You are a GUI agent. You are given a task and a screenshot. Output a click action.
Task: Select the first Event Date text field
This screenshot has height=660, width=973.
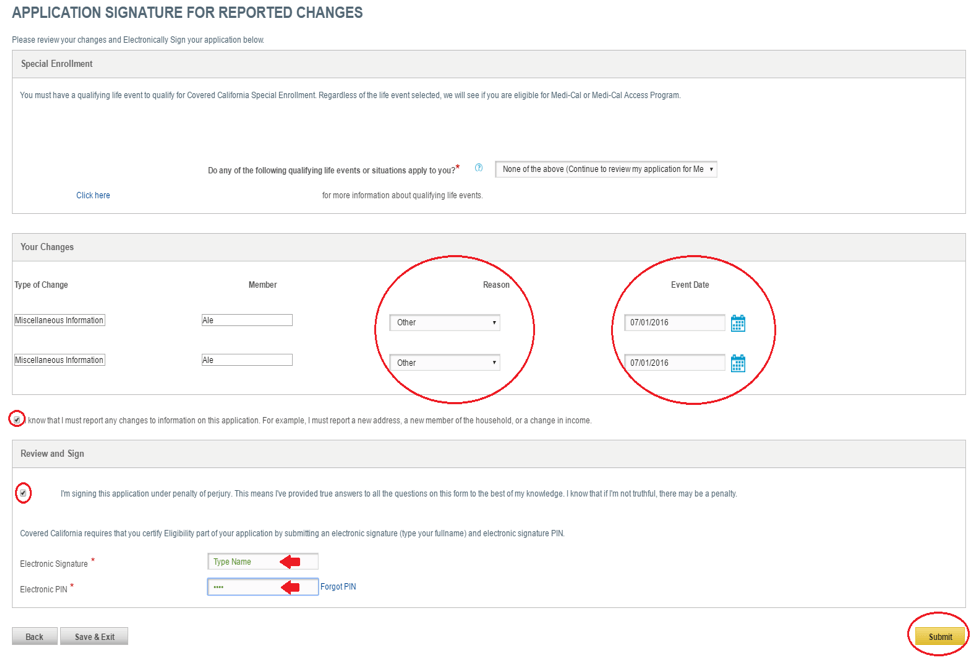pos(674,323)
